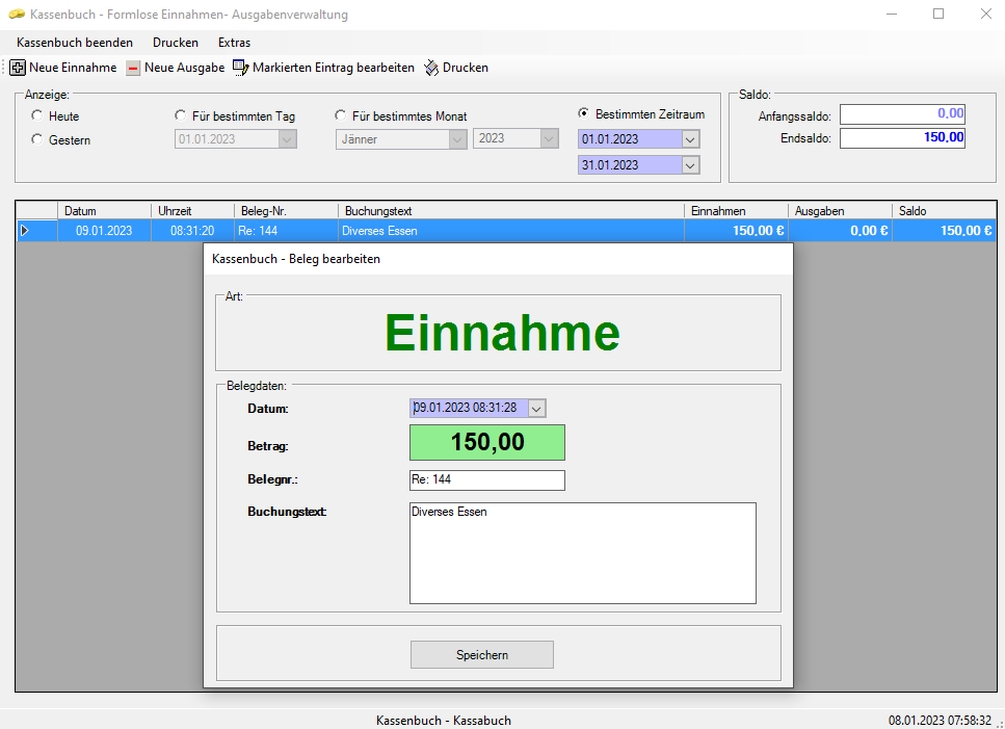Open the 2023 year dropdown
The height and width of the screenshot is (729, 1005).
549,138
